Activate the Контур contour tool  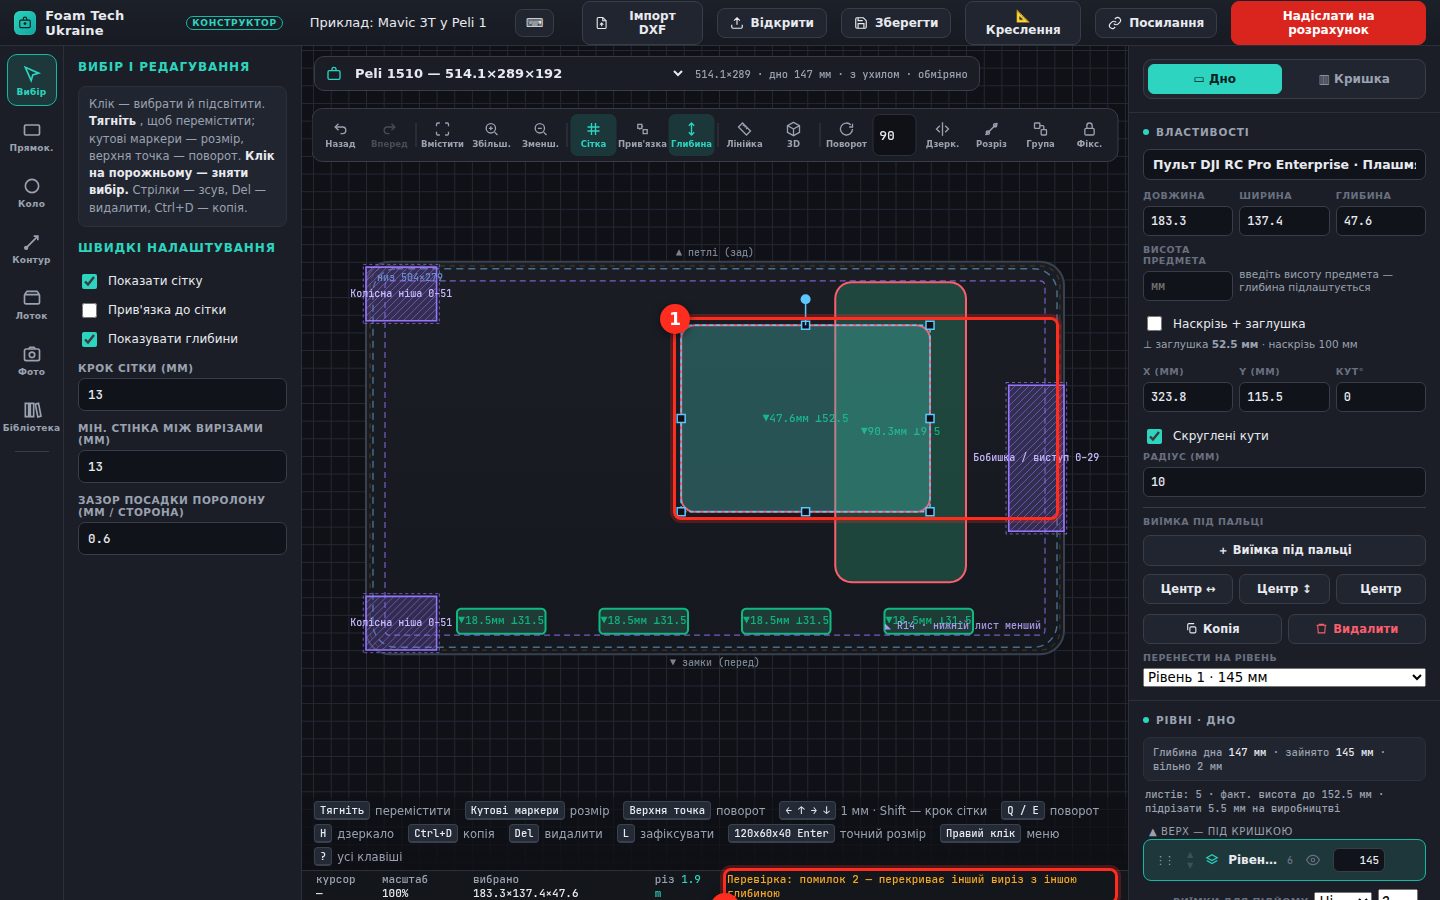[31, 249]
